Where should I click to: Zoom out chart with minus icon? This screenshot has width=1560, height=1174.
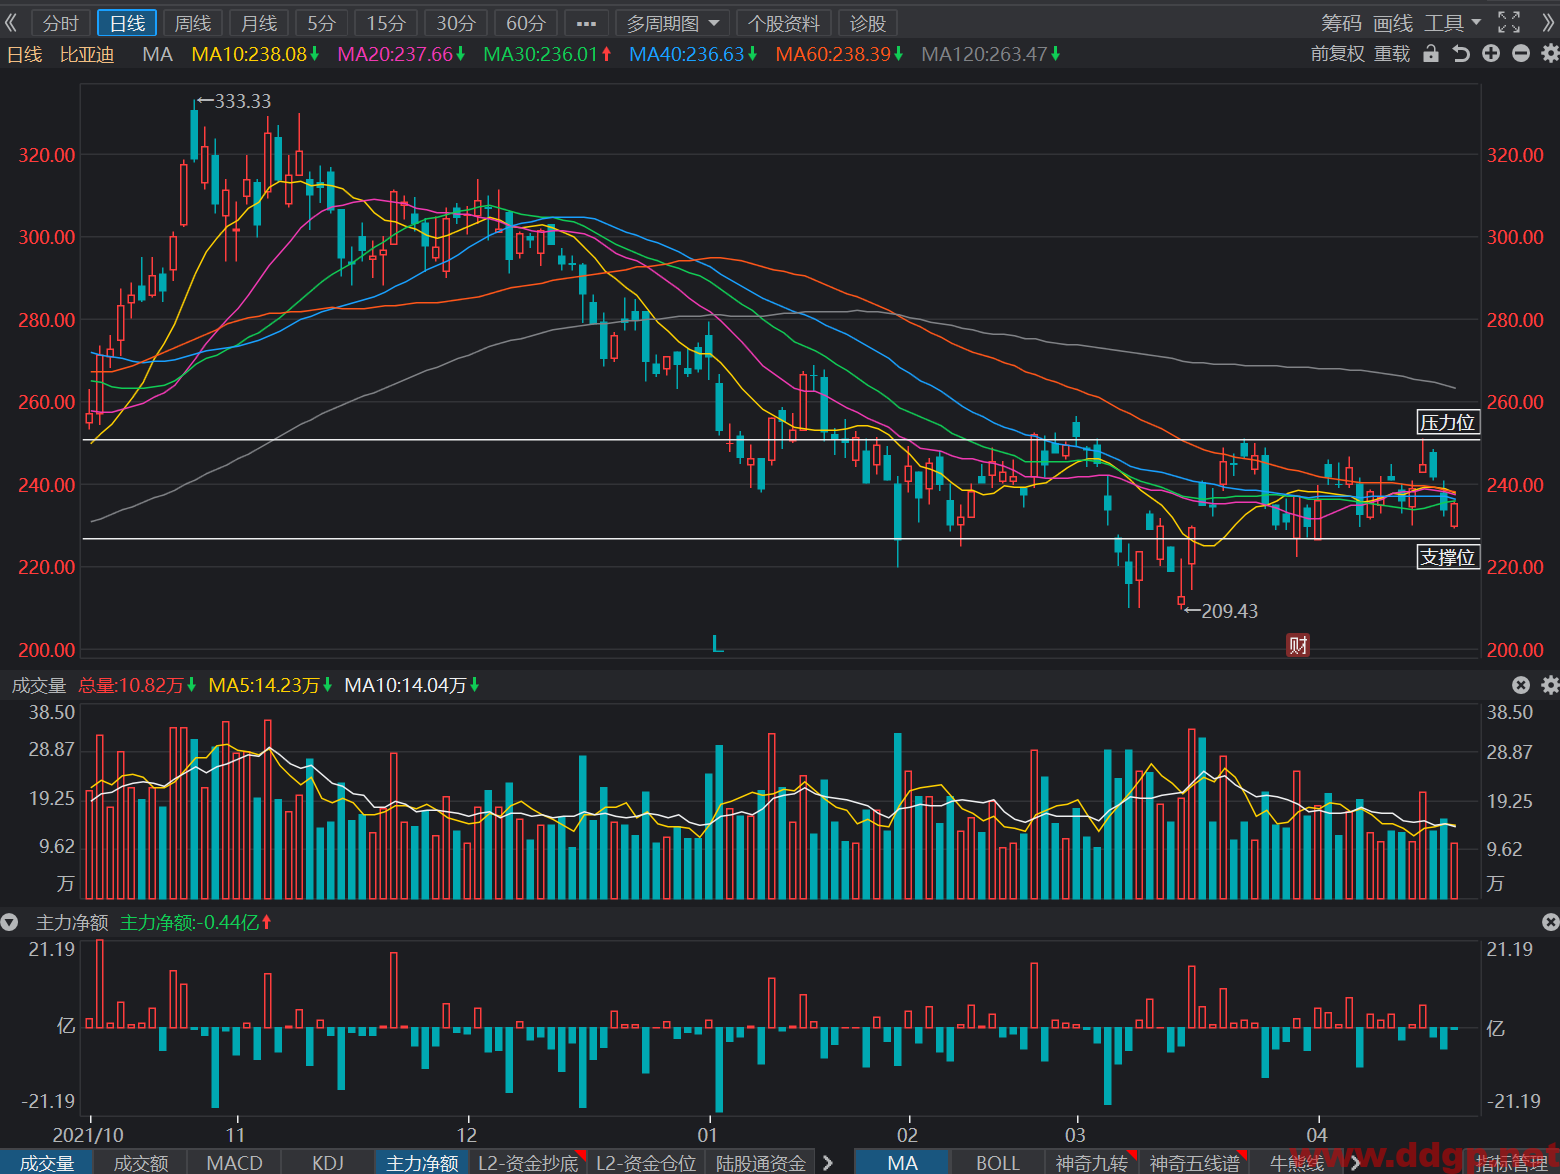click(x=1521, y=54)
